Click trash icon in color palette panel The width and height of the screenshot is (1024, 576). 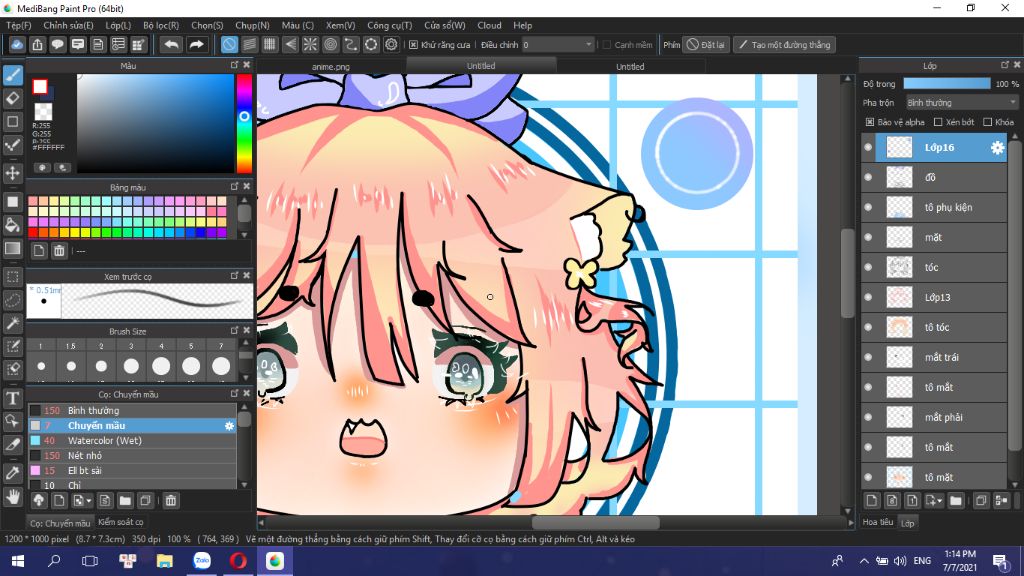[59, 251]
